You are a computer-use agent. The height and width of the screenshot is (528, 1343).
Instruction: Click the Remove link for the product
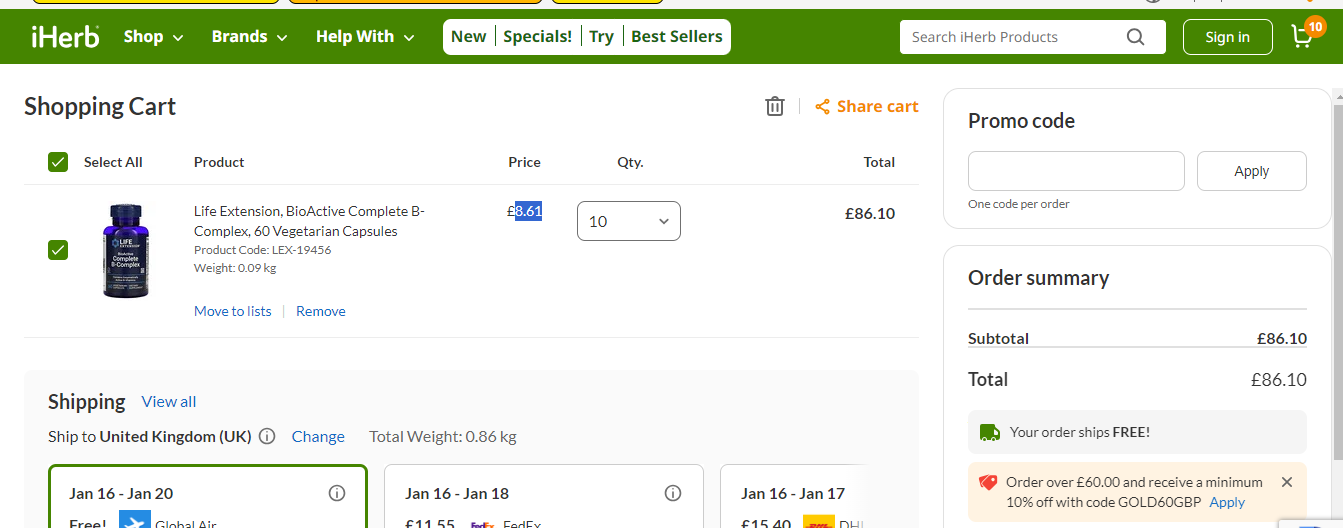321,311
